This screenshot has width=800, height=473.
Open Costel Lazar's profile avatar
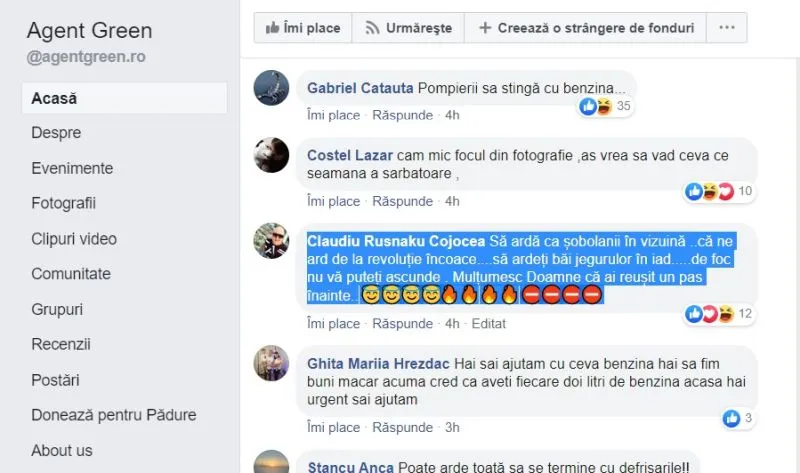tap(271, 155)
